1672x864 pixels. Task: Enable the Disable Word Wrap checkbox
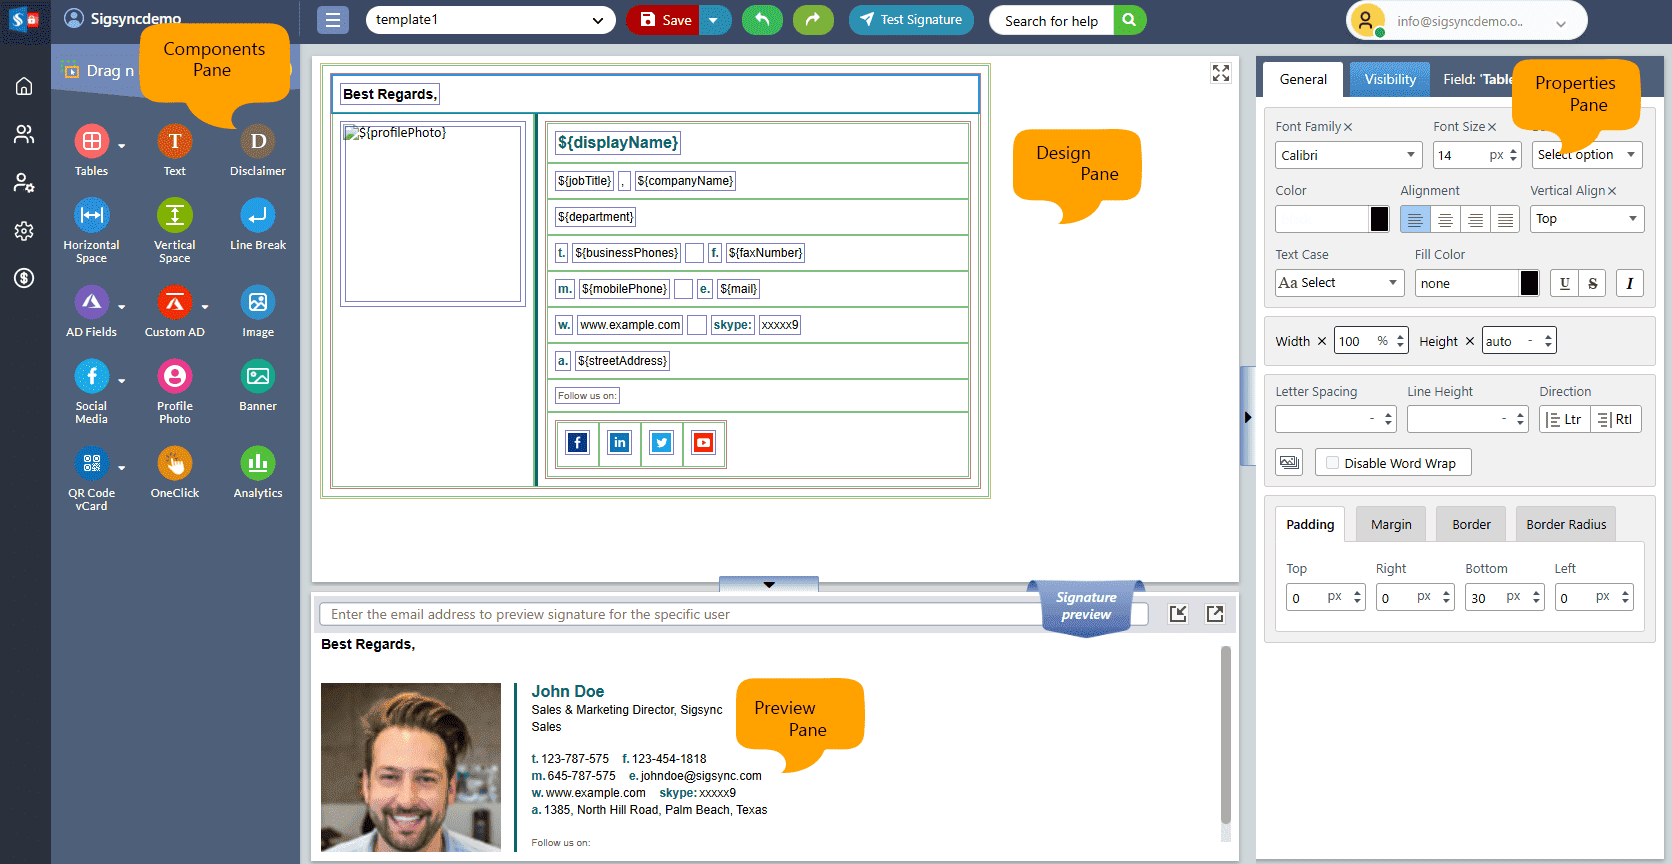pyautogui.click(x=1332, y=463)
